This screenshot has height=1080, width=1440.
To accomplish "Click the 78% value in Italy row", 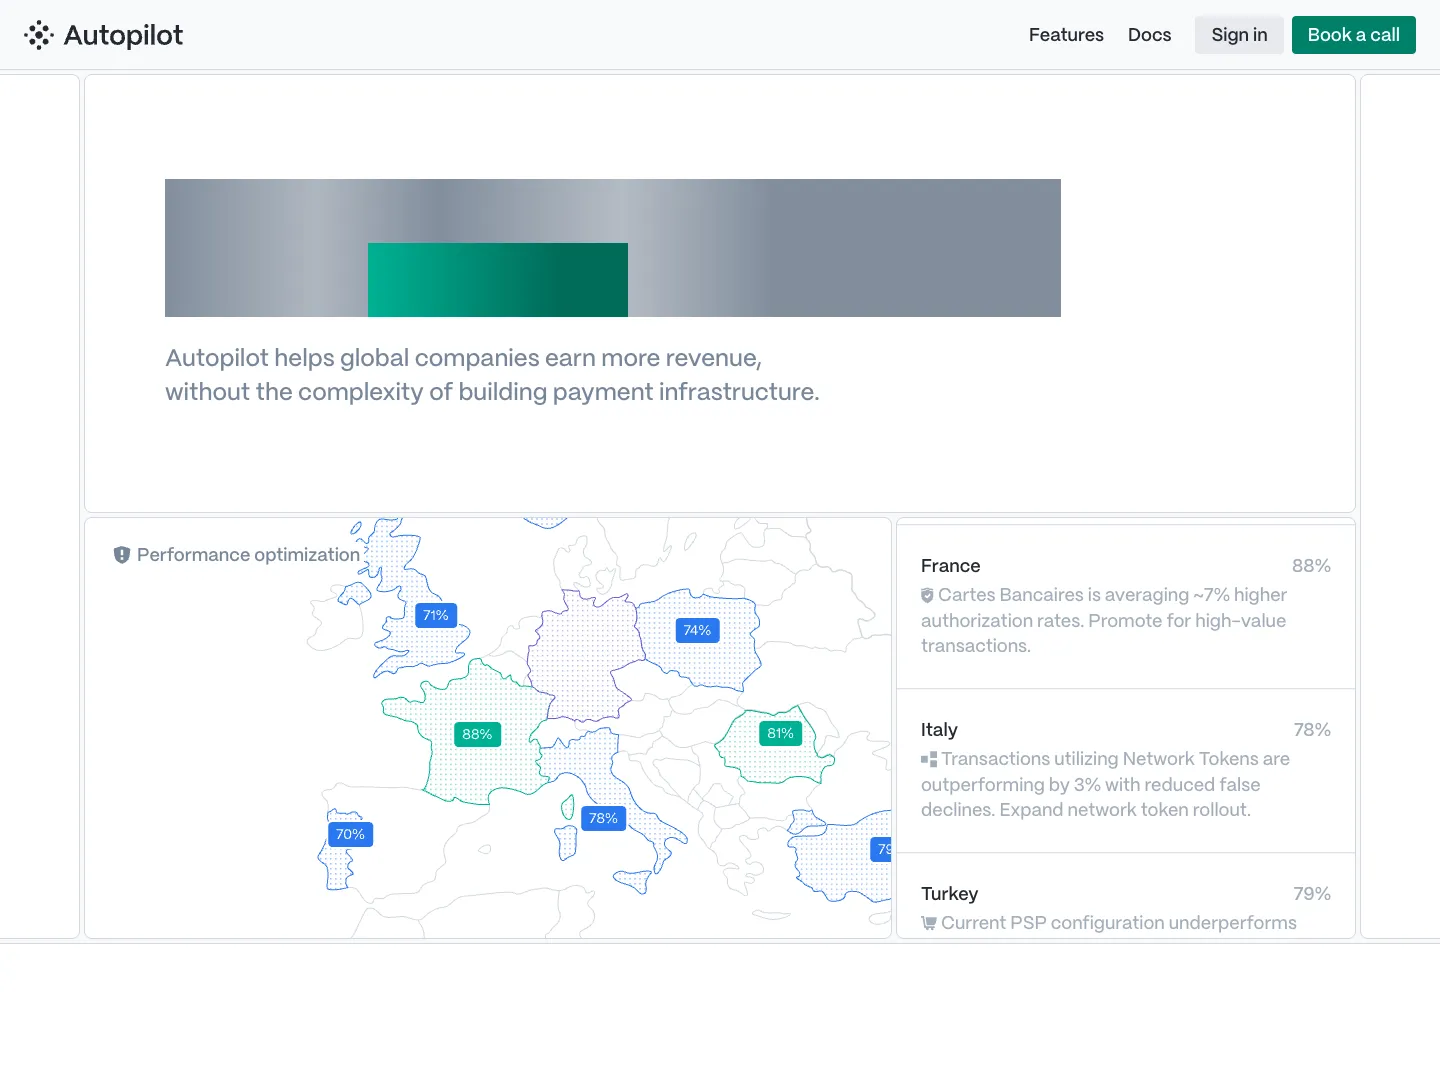I will pos(1312,730).
